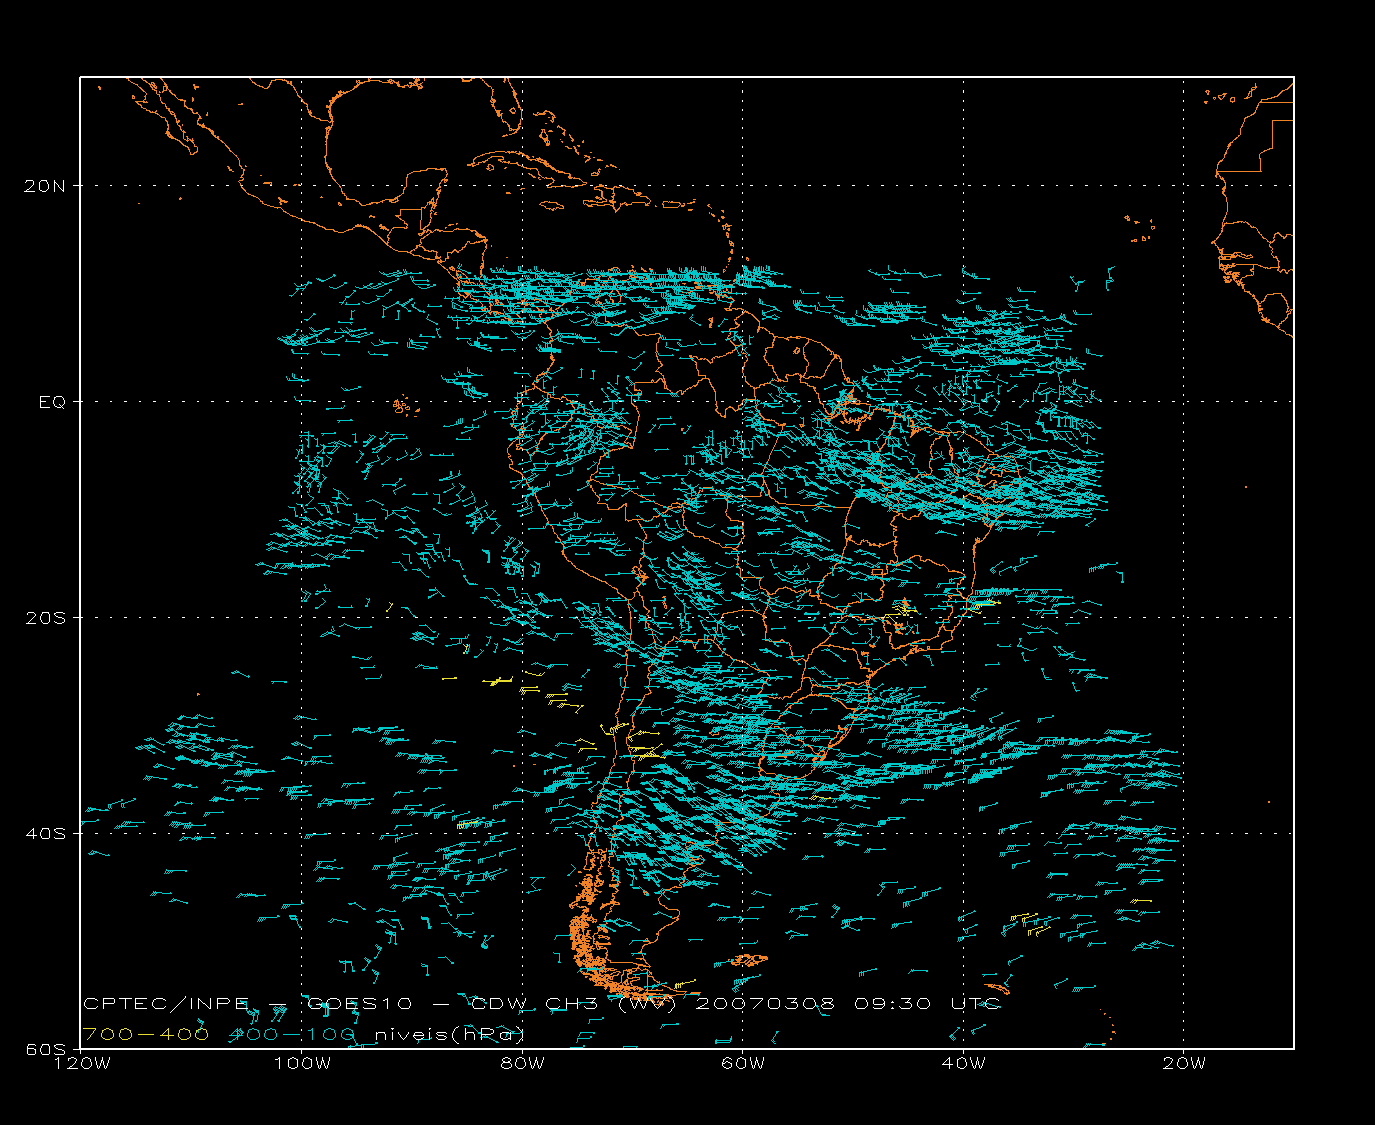
Task: Select the 40S latitude label
Action: tap(46, 834)
